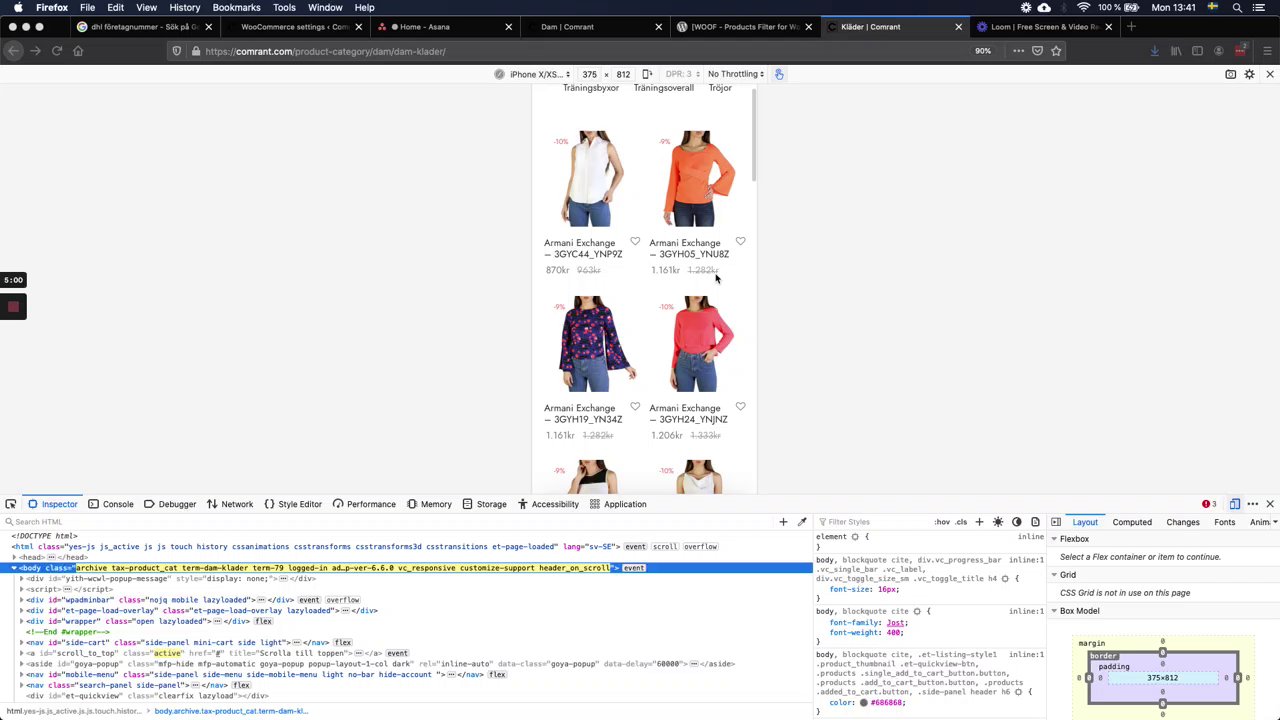Add Armani Exchange 3GYH24 to wishlist
This screenshot has height=720, width=1280.
click(740, 406)
